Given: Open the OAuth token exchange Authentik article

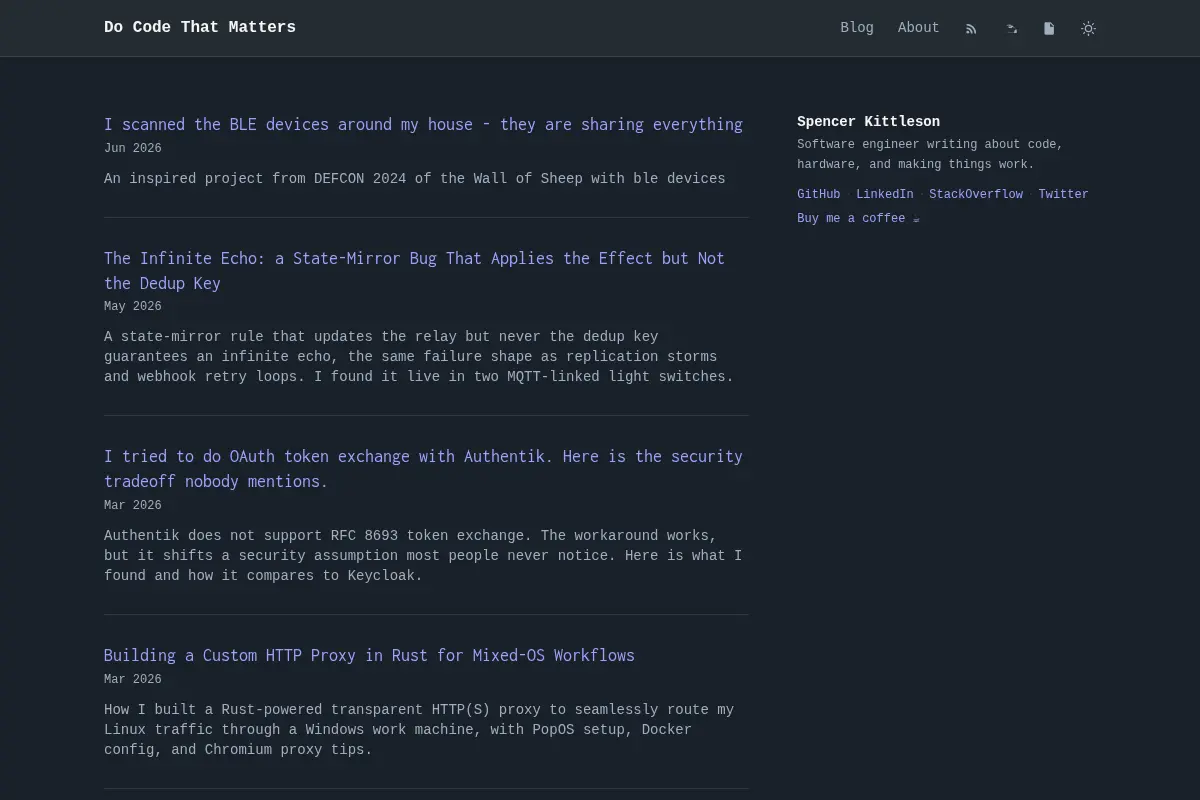Looking at the screenshot, I should [x=423, y=469].
